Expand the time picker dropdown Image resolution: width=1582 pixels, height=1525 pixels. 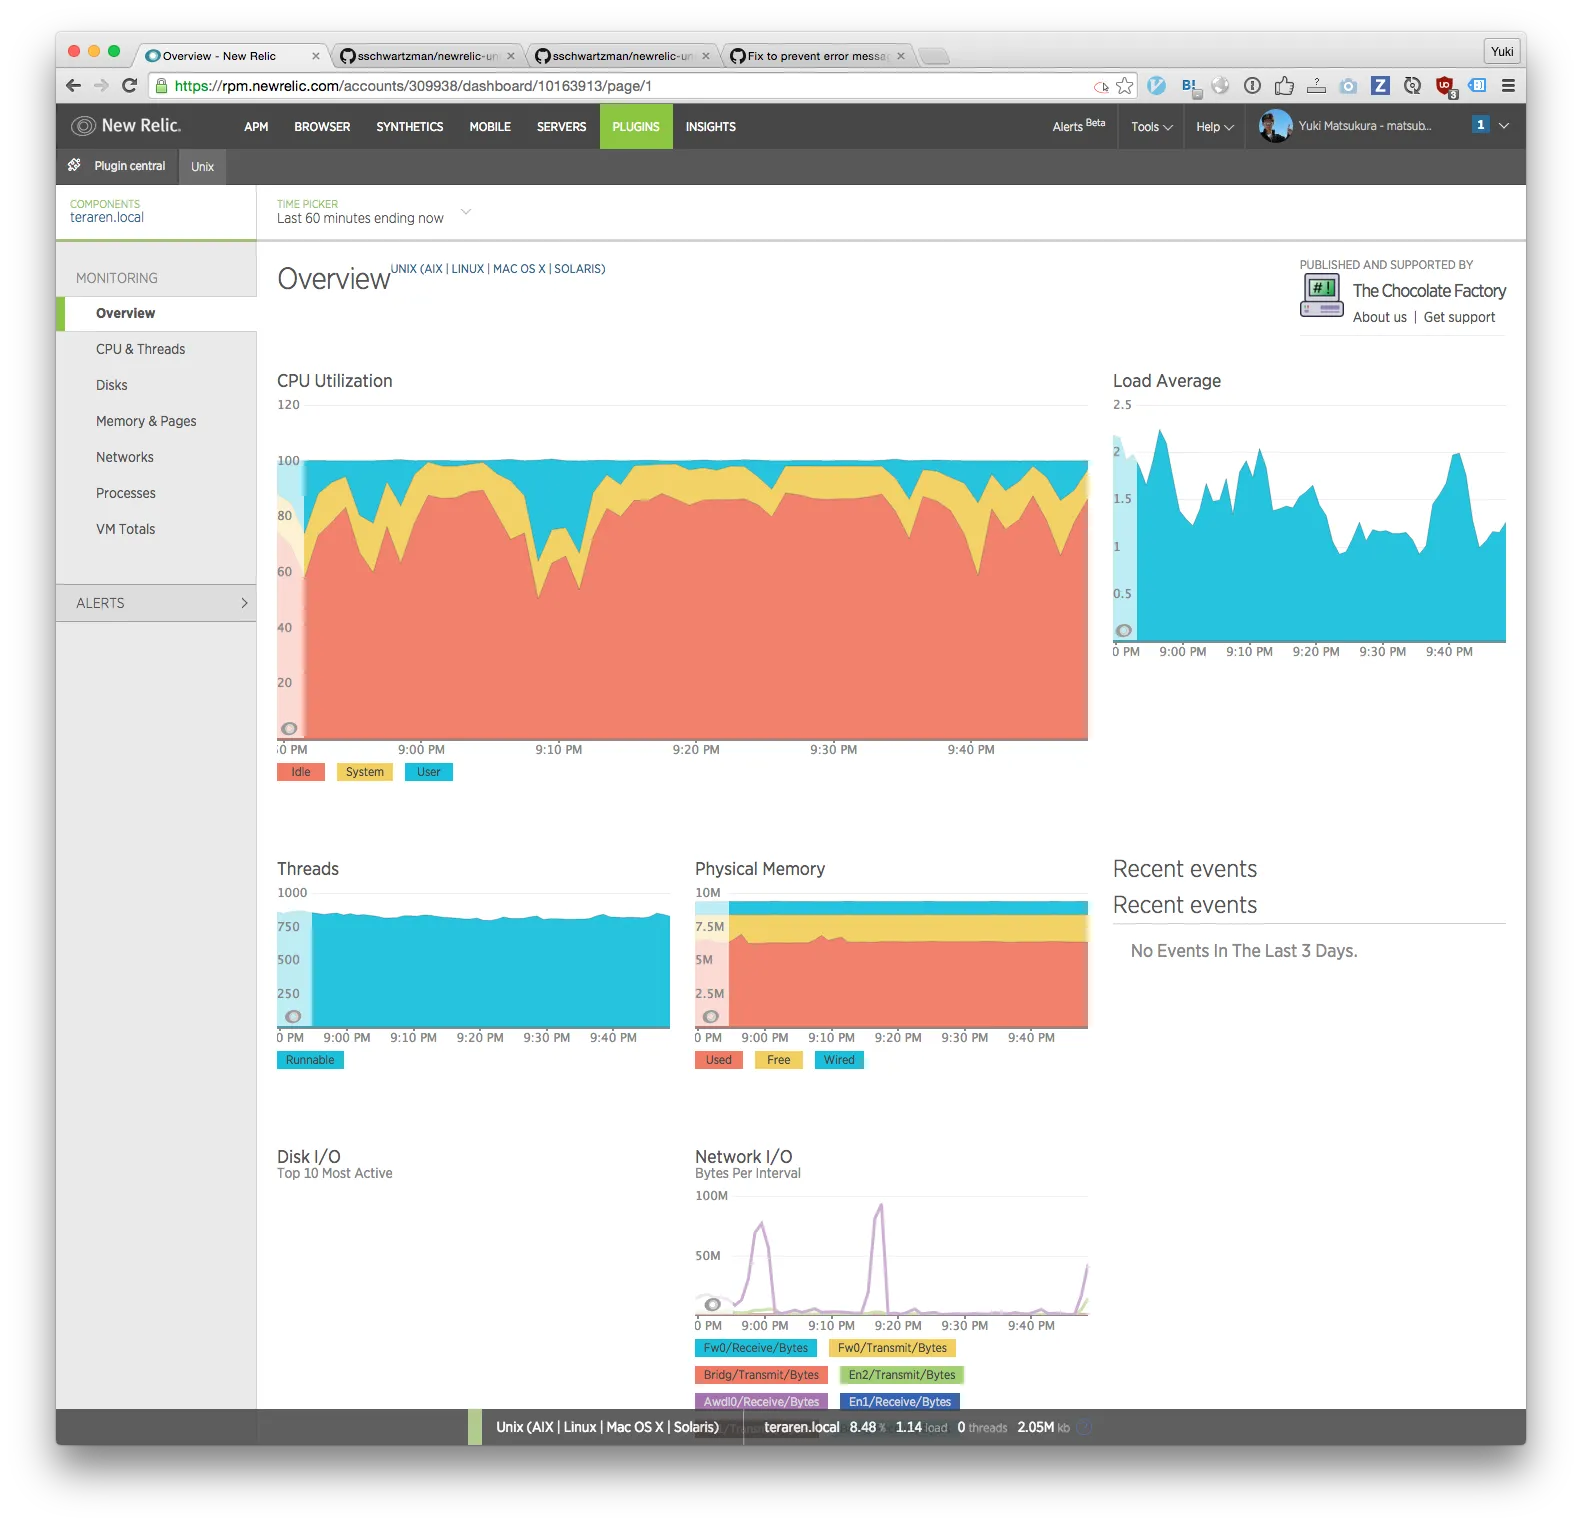click(x=465, y=212)
